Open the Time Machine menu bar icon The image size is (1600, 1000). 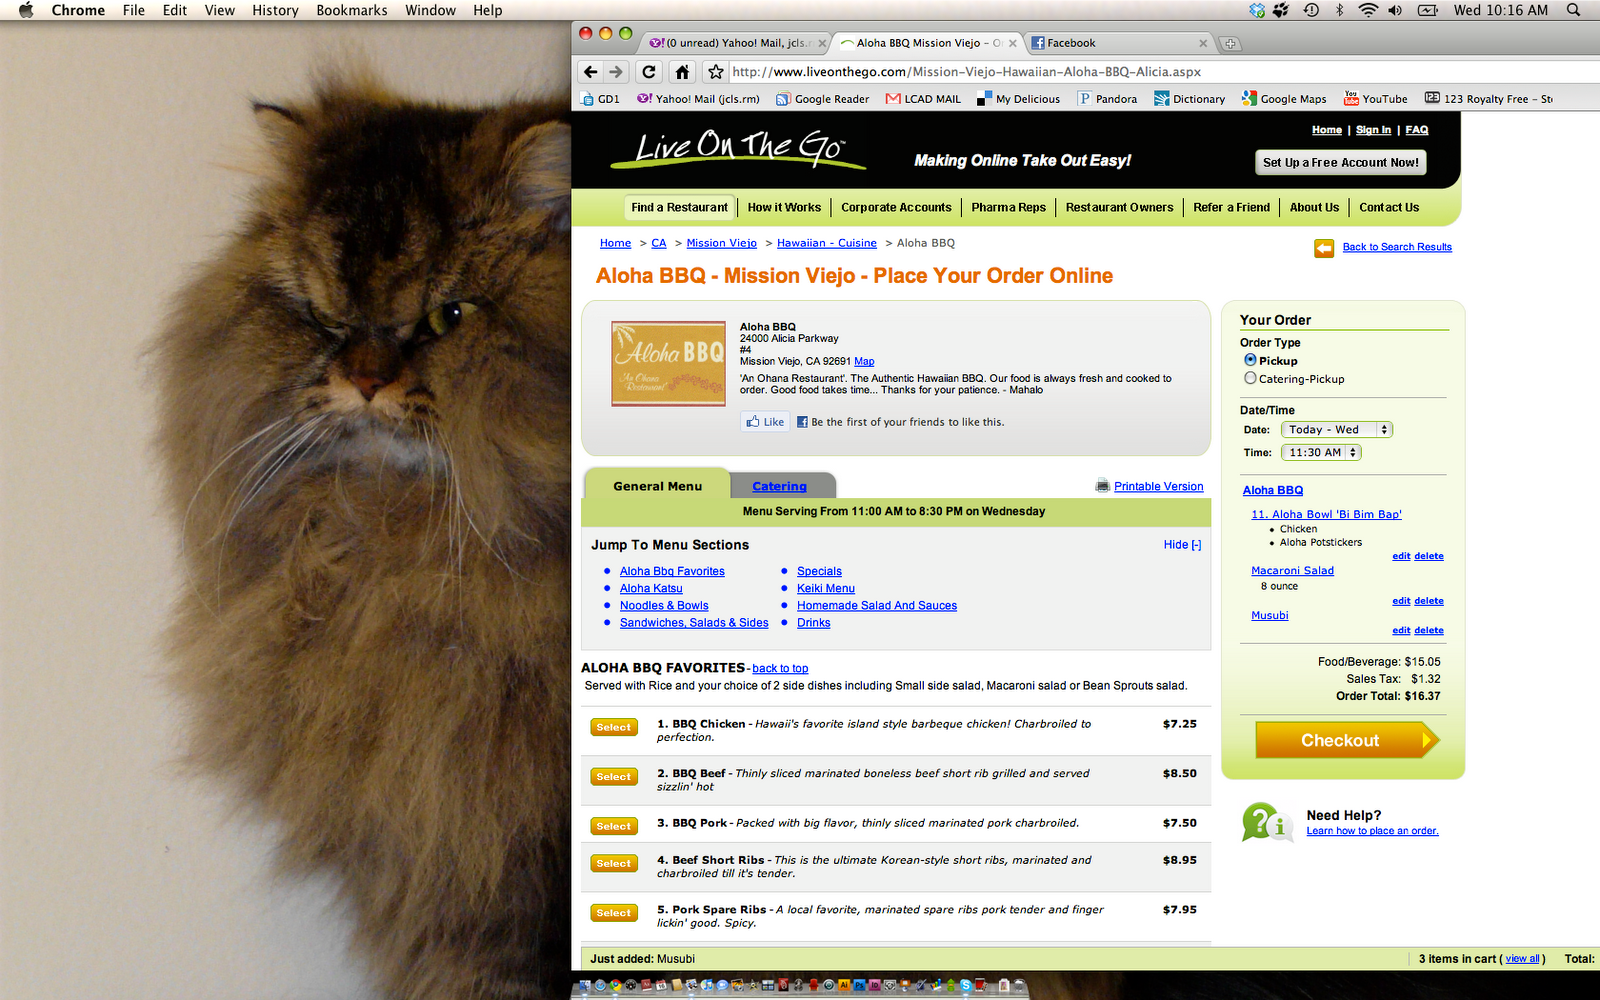pyautogui.click(x=1311, y=10)
